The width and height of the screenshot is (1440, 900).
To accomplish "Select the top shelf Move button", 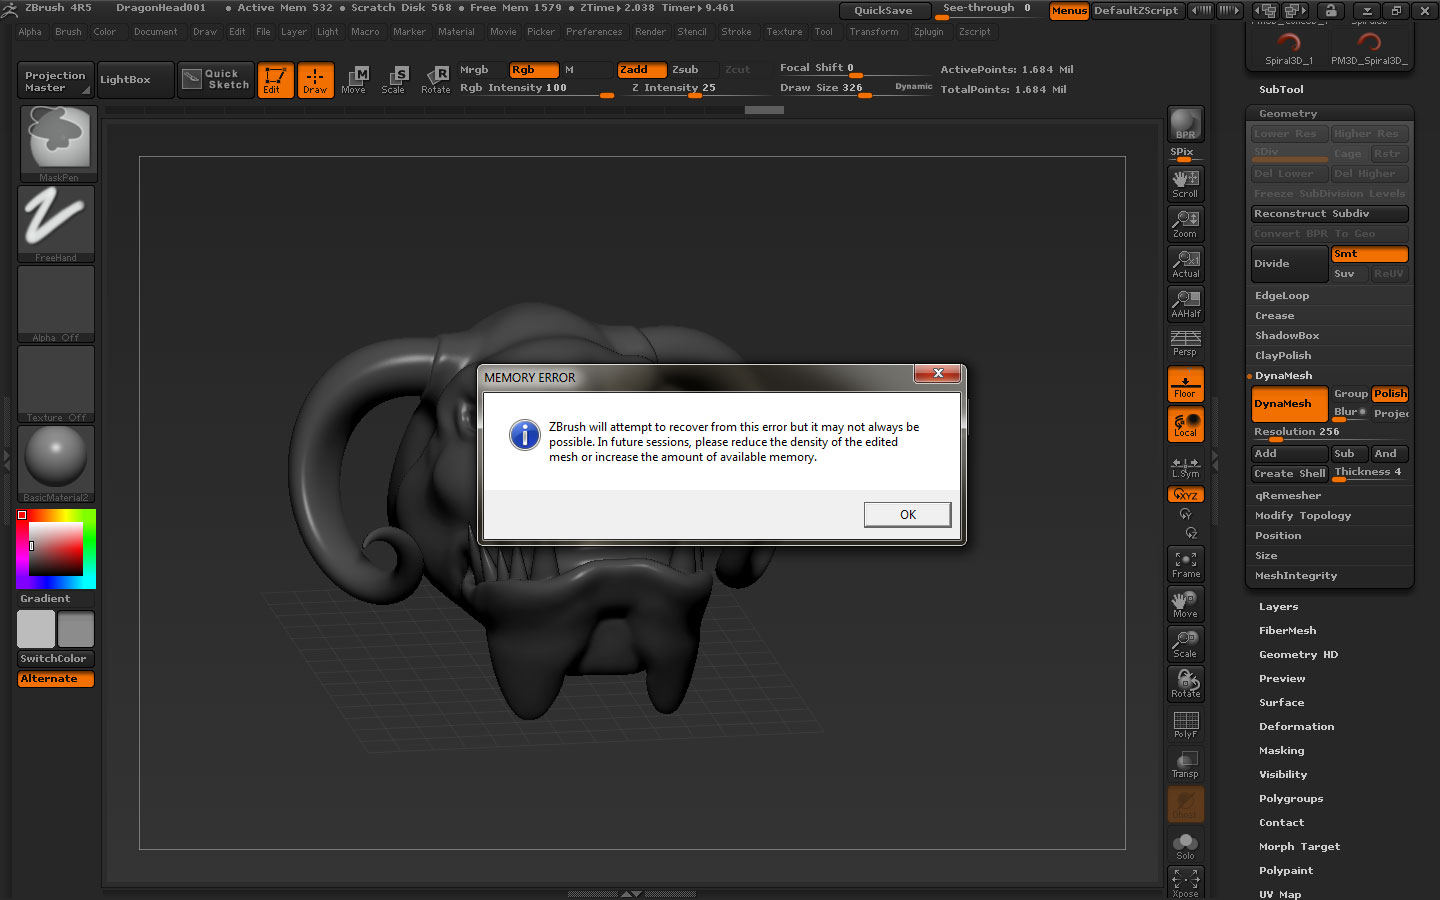I will click(354, 80).
